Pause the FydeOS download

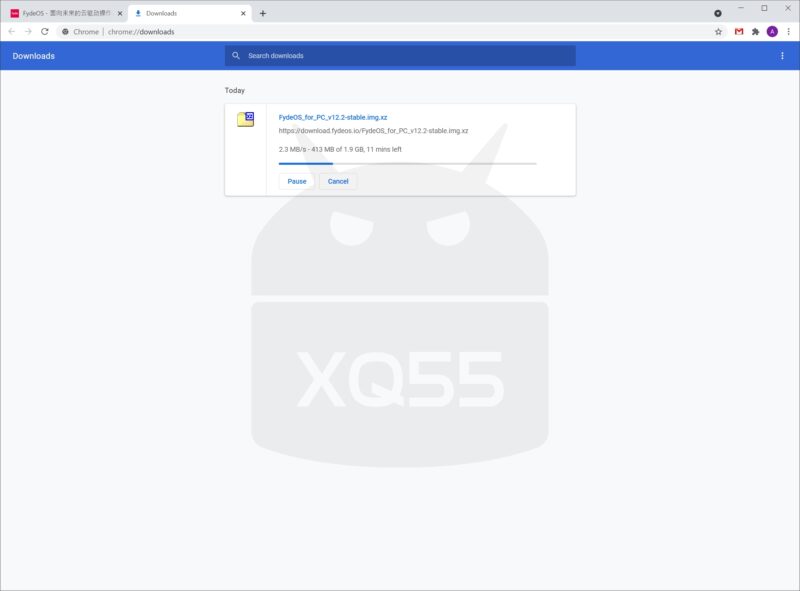pos(297,181)
